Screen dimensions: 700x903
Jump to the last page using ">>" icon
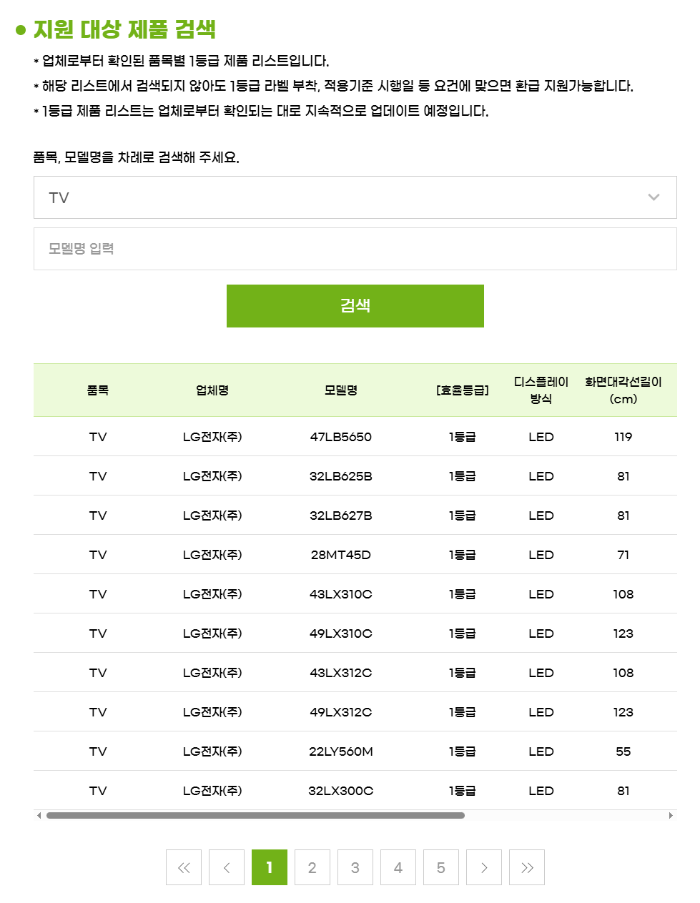pos(527,867)
